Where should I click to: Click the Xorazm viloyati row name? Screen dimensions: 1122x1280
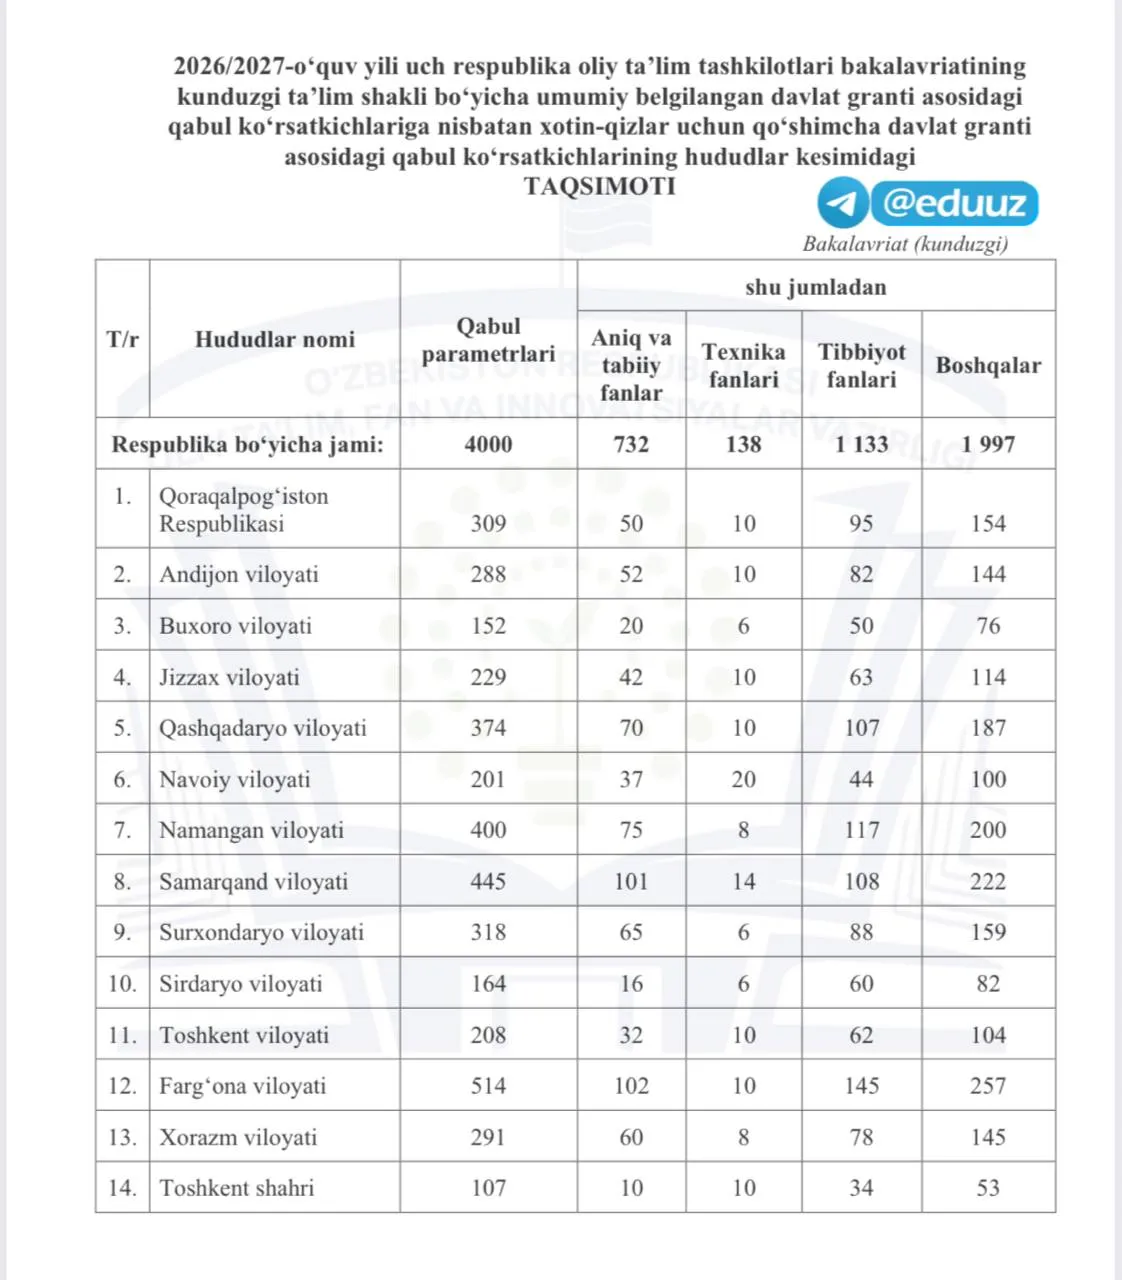click(x=238, y=1137)
